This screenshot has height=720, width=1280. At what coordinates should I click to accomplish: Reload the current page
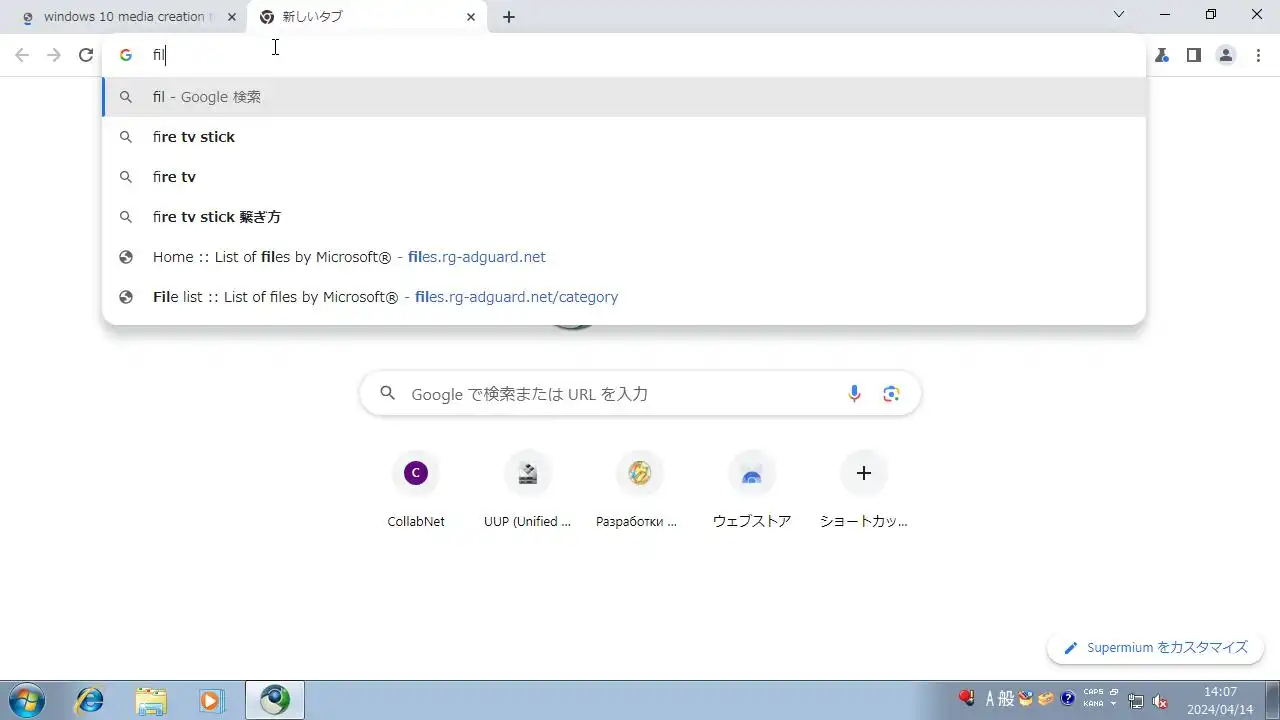pos(86,55)
